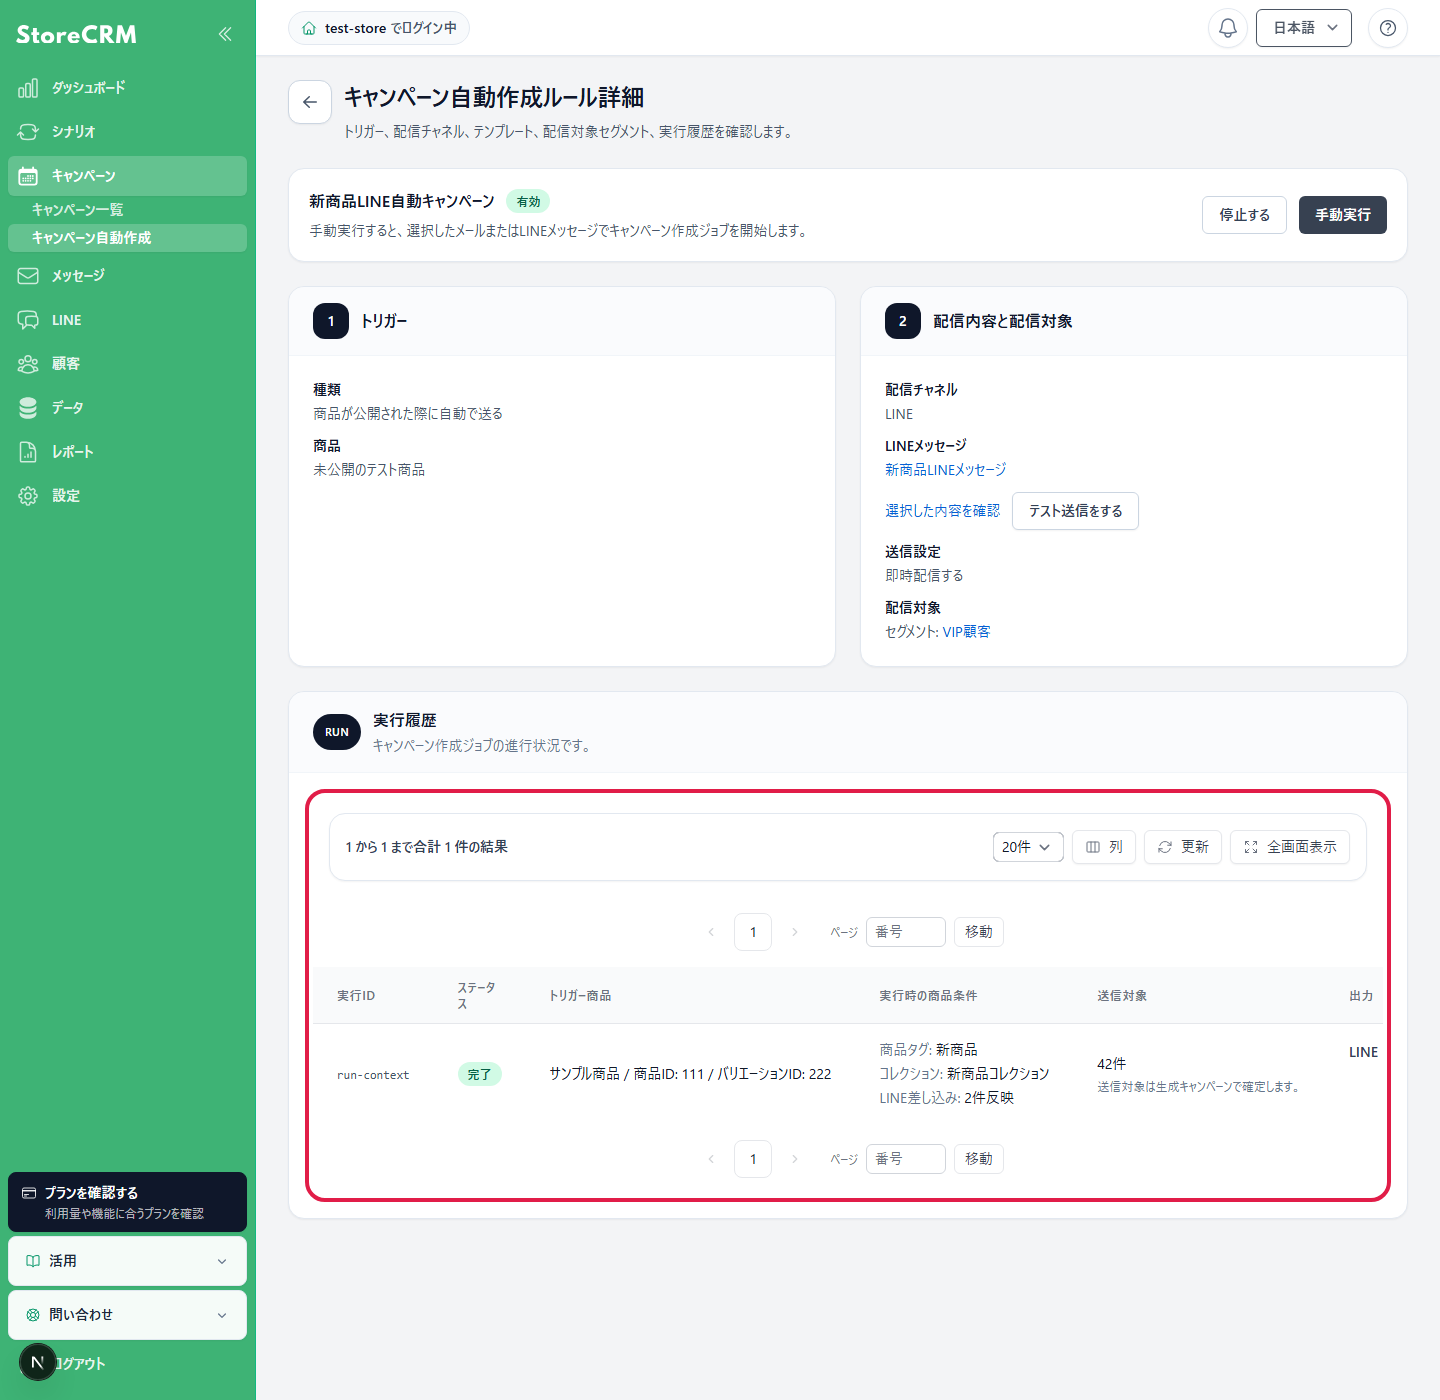
Task: Click the 選択した内容を確認 link
Action: click(x=942, y=511)
